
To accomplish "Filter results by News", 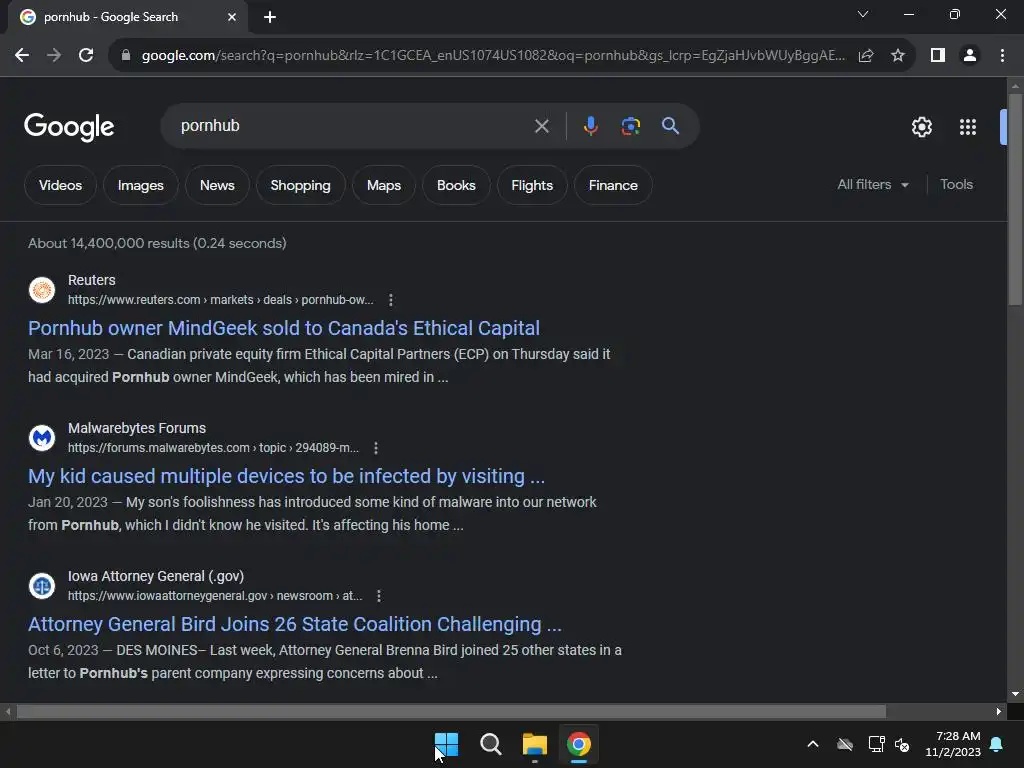I will coord(217,185).
